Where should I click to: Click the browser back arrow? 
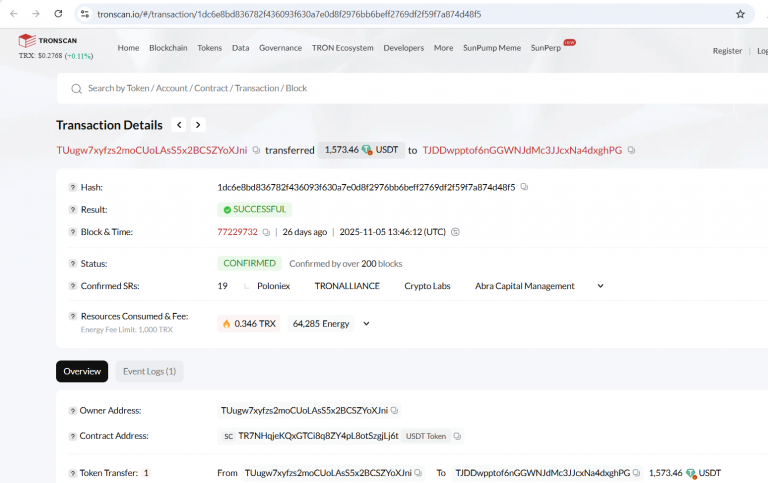(14, 14)
